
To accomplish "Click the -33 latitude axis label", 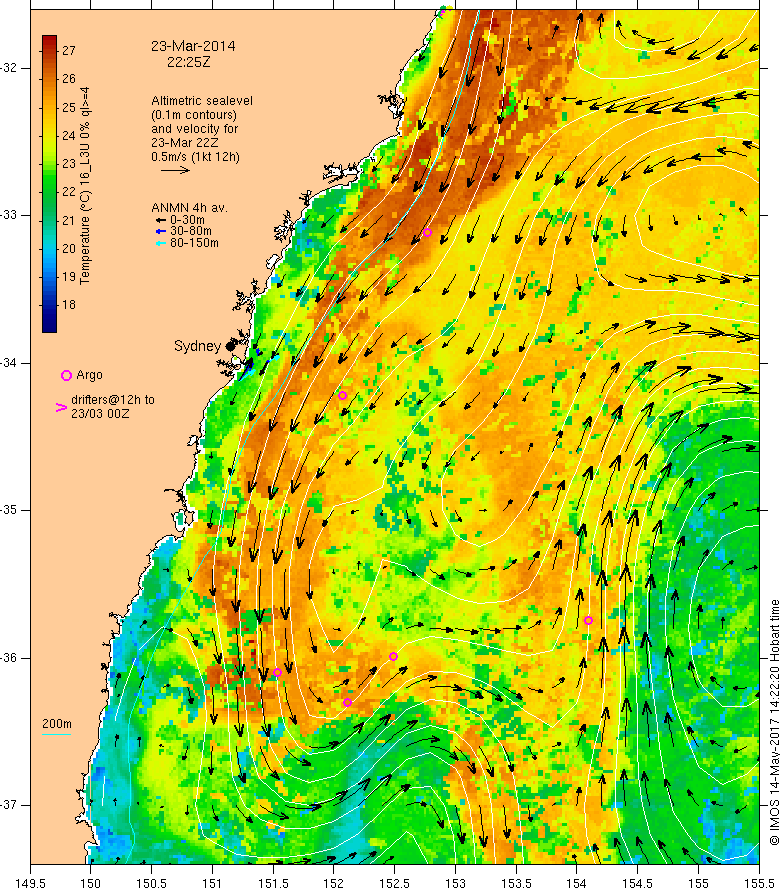I will click(x=9, y=215).
